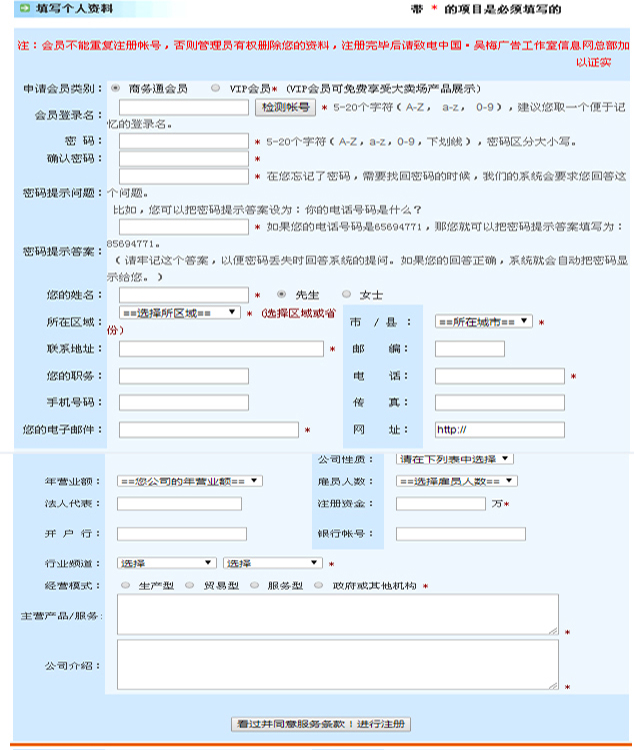Click into the 密码 input field
Viewport: 634px width, 750px height.
coord(184,141)
